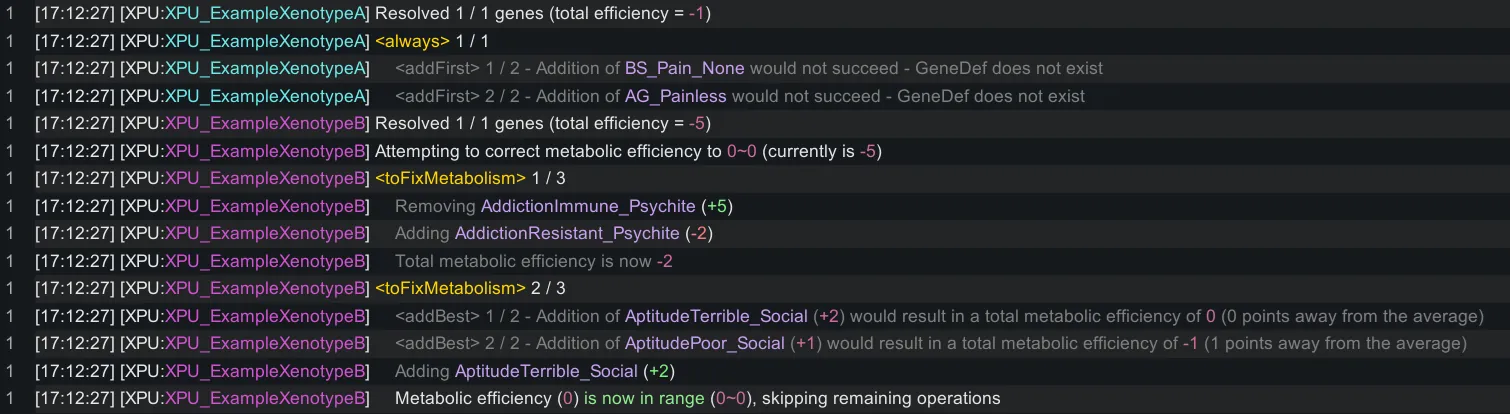Click the <toFixMetabolism> 1 / 3 tag
Viewport: 1510px width, 414px height.
click(450, 179)
